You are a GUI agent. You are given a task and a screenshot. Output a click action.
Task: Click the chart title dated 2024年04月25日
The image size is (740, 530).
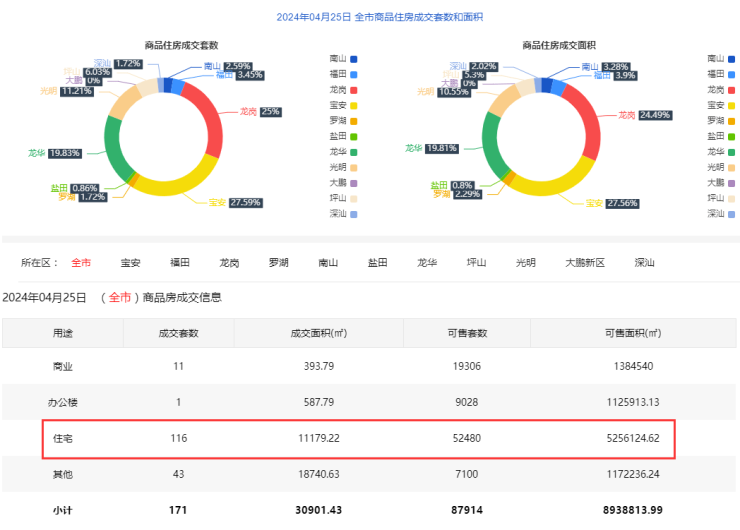370,17
